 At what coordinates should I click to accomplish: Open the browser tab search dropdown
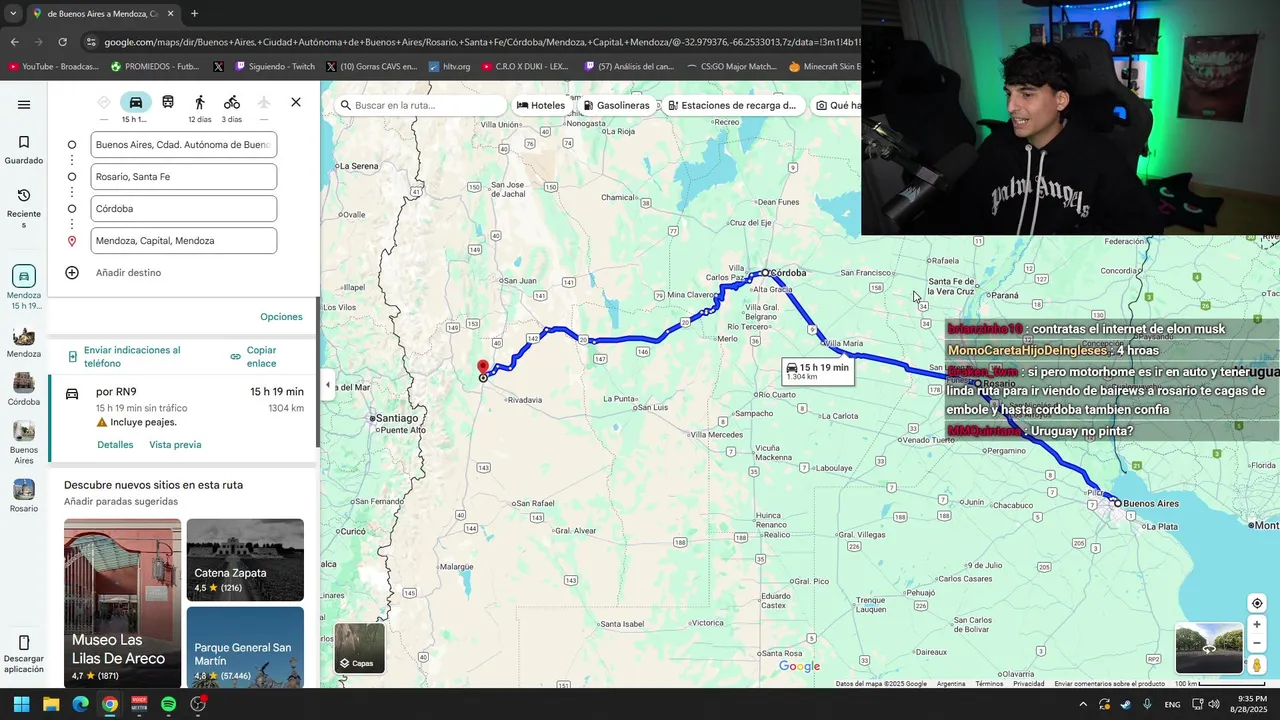pos(12,14)
